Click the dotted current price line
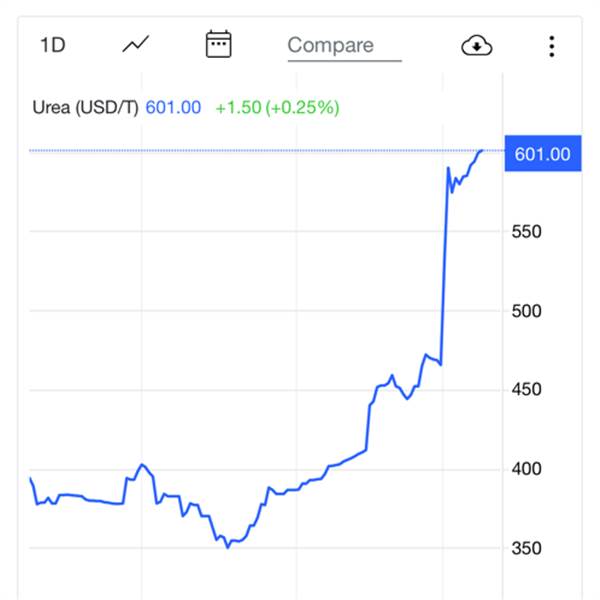The width and height of the screenshot is (600, 600). pos(250,151)
